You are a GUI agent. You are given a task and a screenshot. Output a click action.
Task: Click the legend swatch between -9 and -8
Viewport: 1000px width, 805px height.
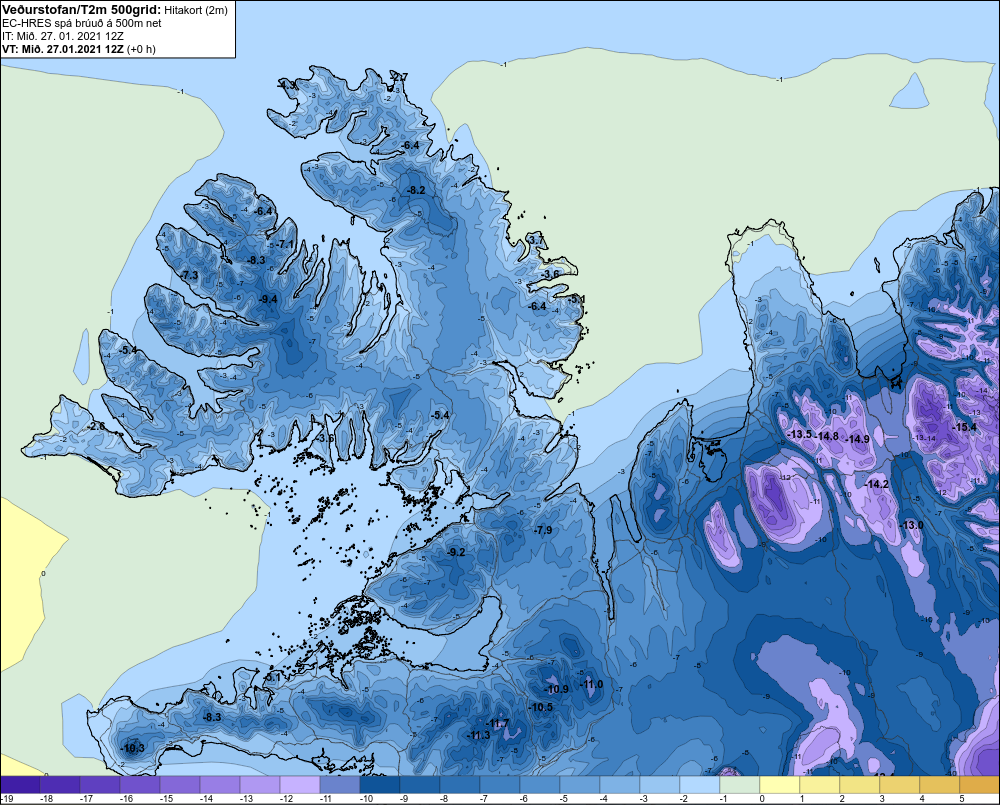(420, 785)
